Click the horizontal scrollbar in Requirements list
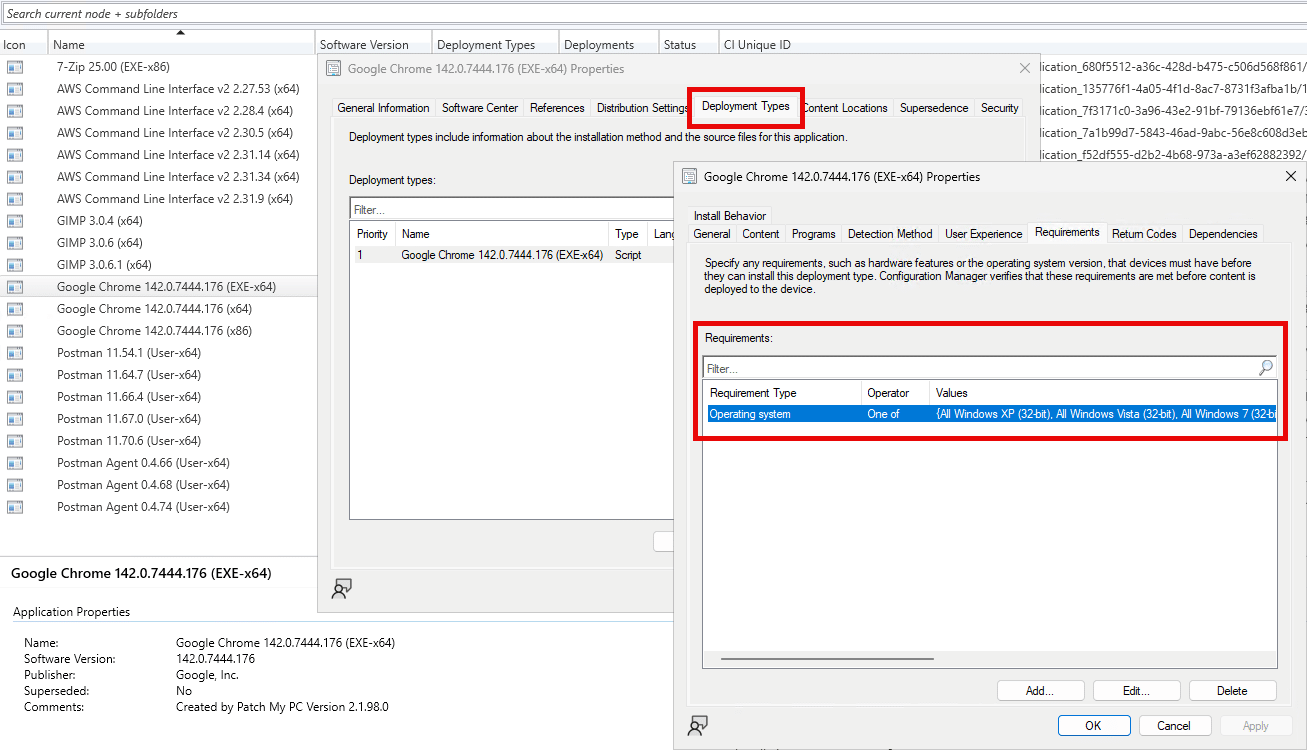 (827, 659)
